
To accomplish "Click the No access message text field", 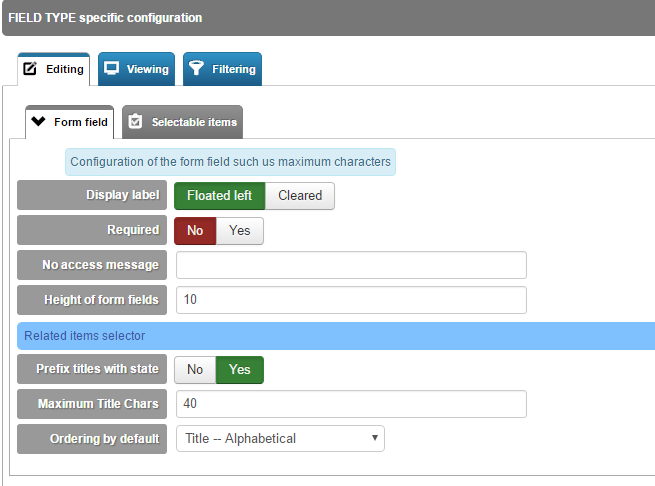I will [351, 265].
